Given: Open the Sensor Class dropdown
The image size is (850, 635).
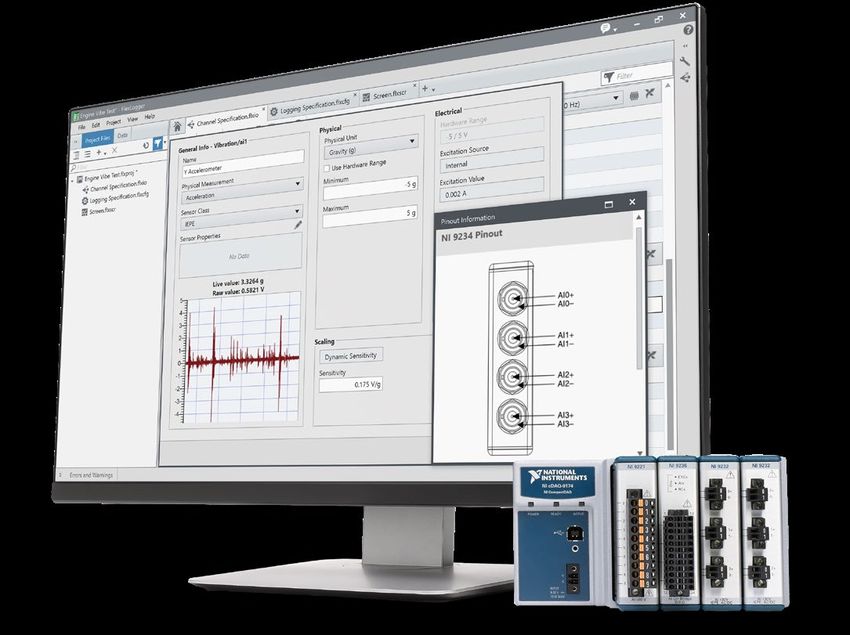Looking at the screenshot, I should click(242, 216).
